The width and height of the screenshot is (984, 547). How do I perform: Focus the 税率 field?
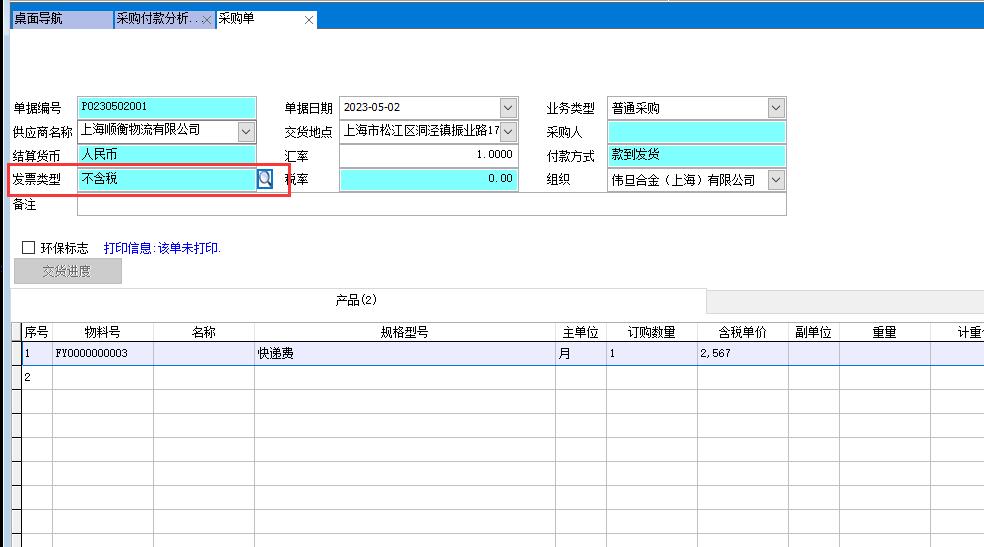pos(427,180)
